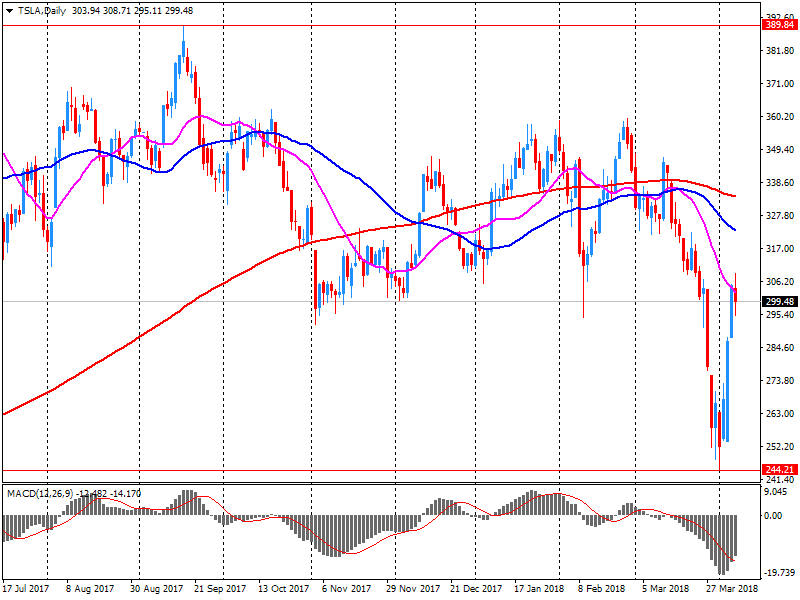Viewport: 800px width, 600px height.
Task: Click the 252.20 price axis label
Action: click(x=780, y=446)
